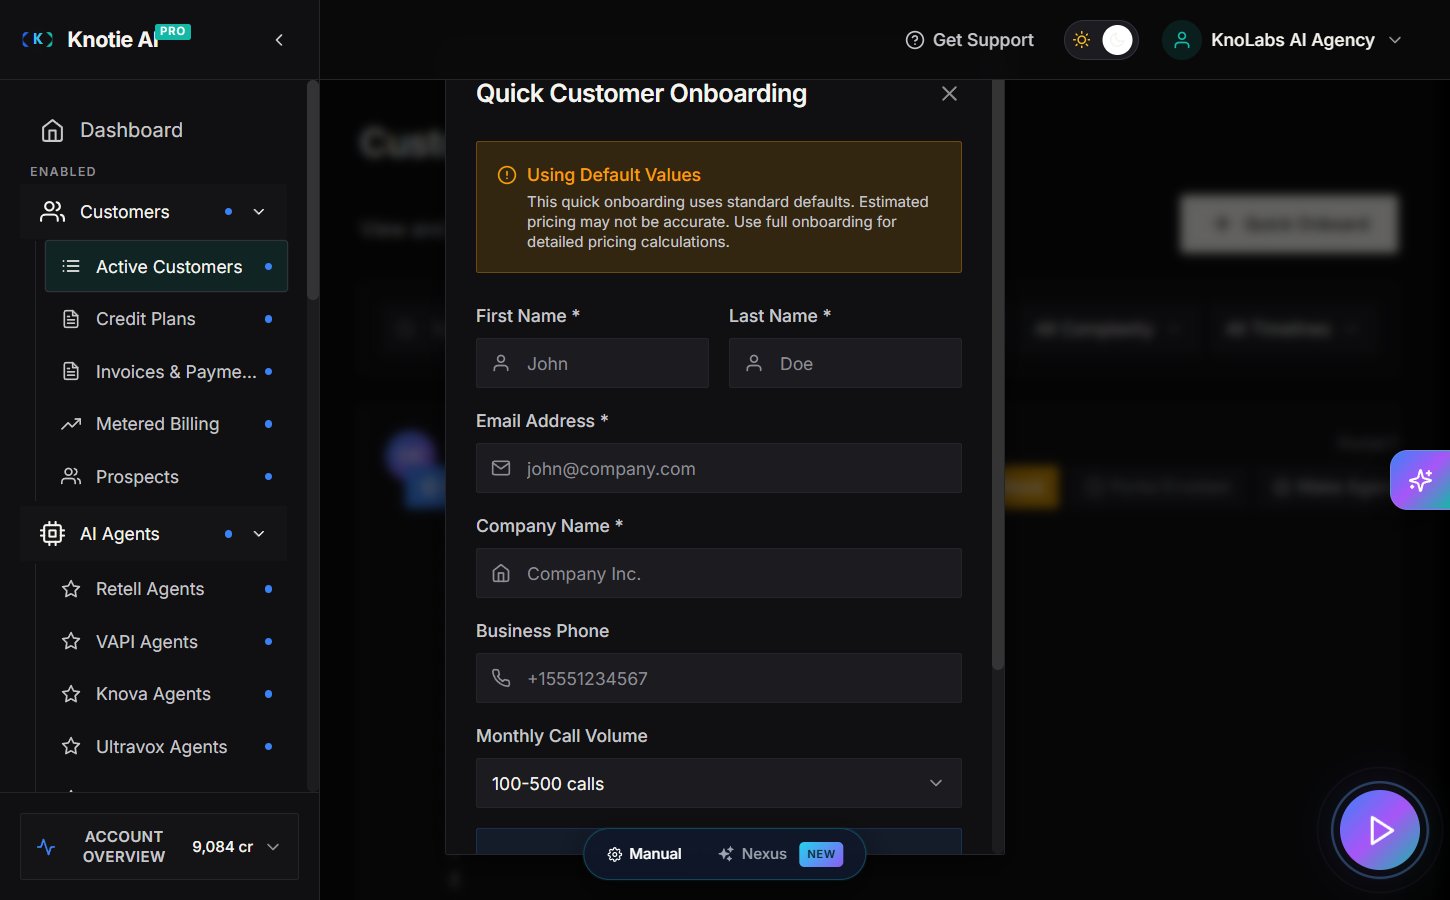Click the AI Agents chip icon

52,534
